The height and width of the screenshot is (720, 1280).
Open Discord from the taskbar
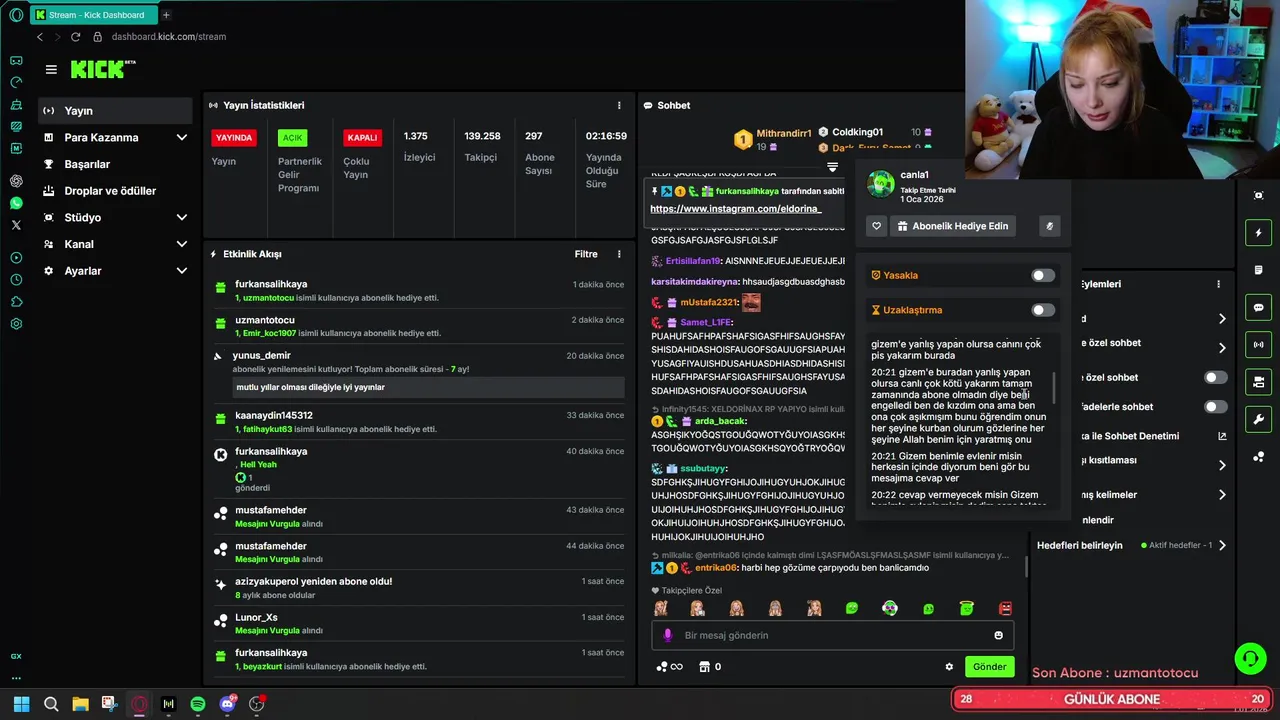coord(227,704)
